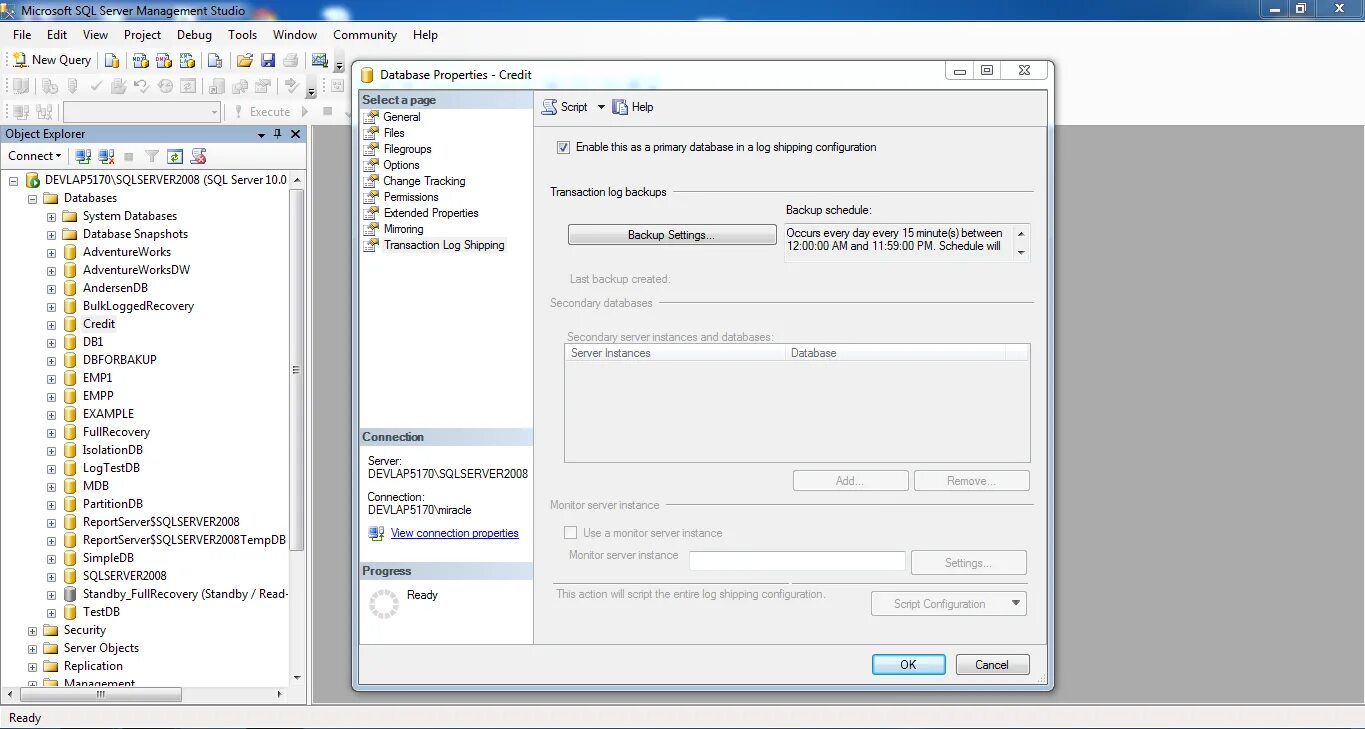Close the Object Explorer panel
This screenshot has width=1365, height=729.
(296, 134)
